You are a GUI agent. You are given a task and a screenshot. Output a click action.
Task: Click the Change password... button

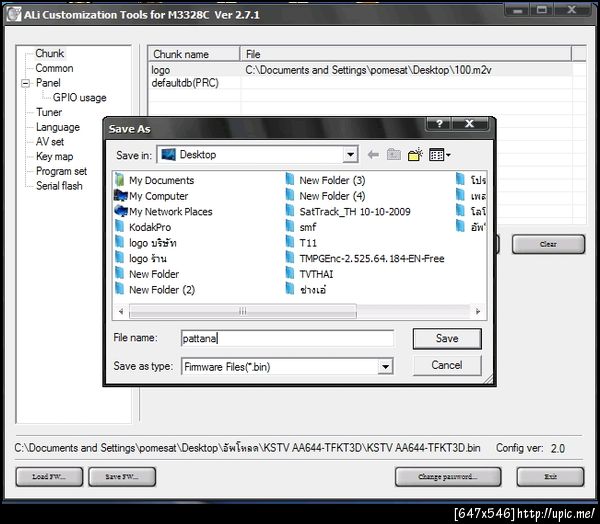448,477
